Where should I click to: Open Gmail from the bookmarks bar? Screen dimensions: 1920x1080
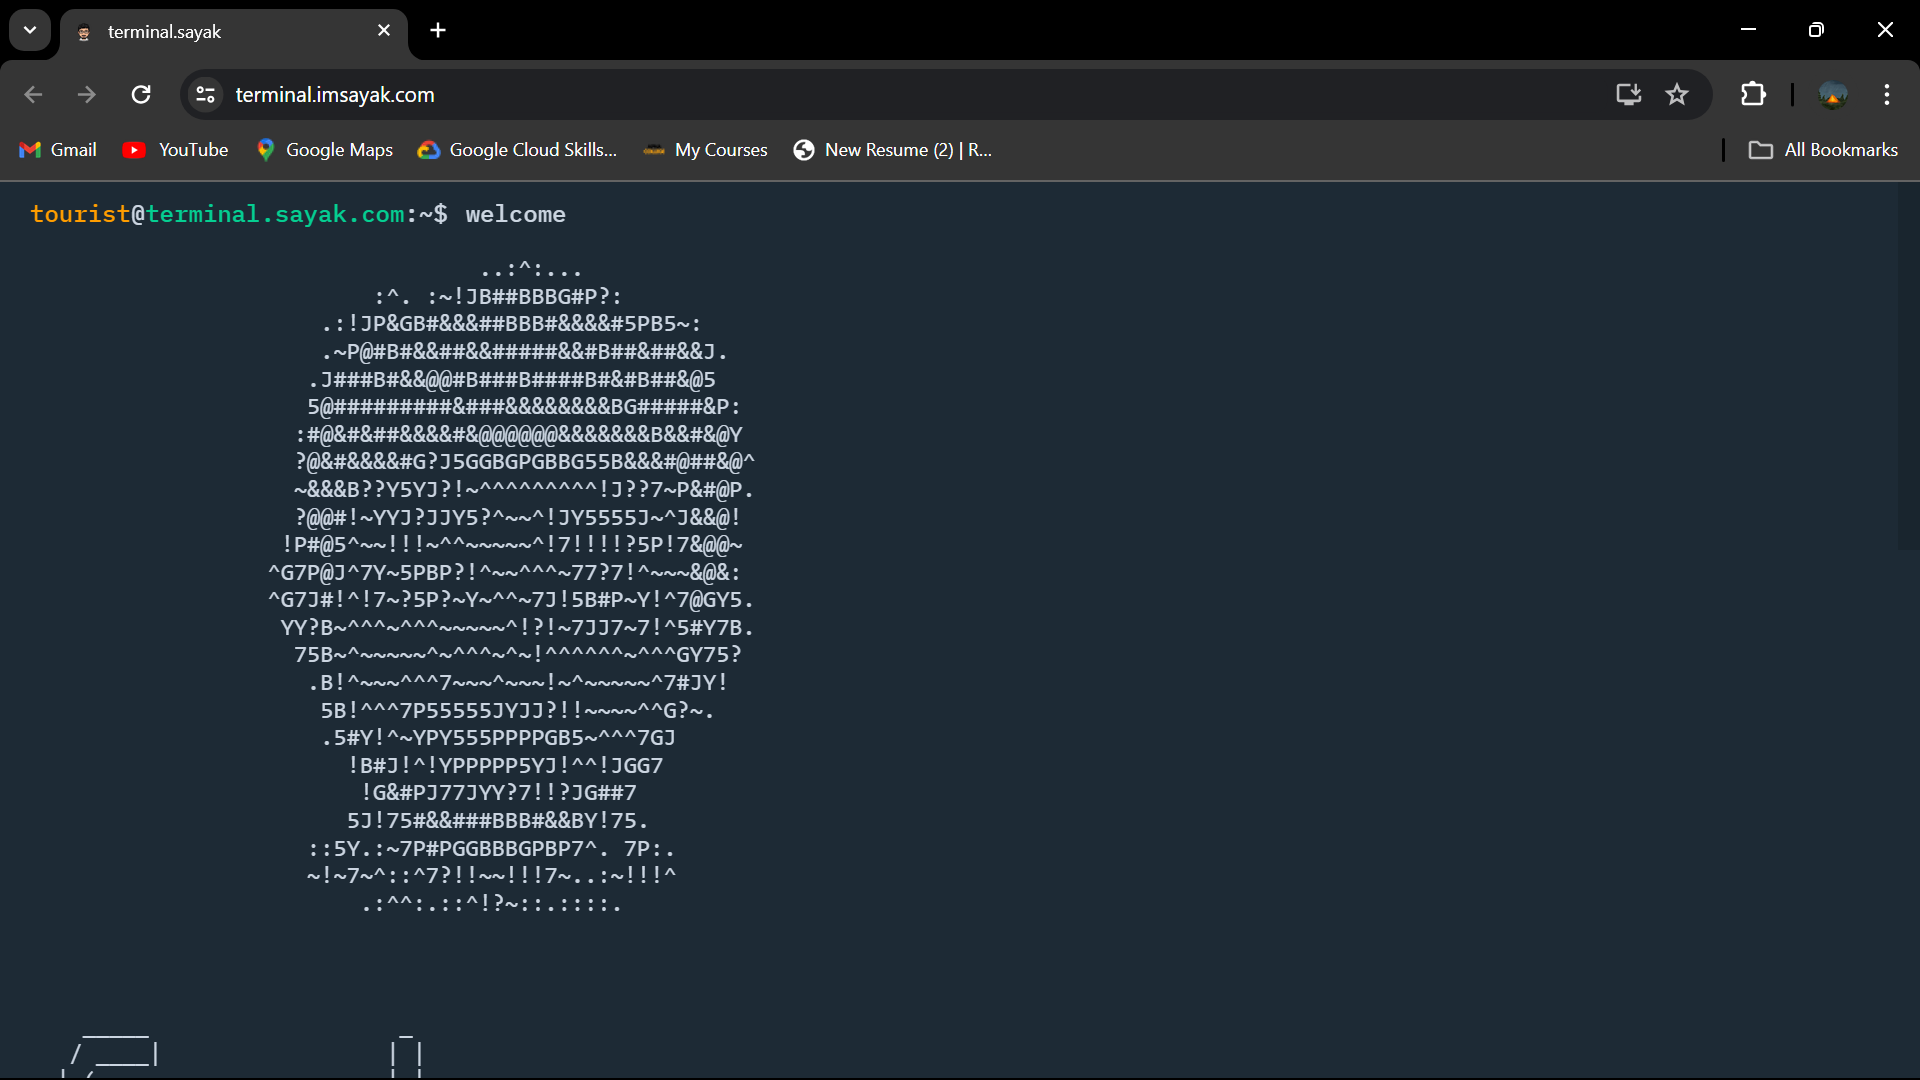tap(57, 149)
